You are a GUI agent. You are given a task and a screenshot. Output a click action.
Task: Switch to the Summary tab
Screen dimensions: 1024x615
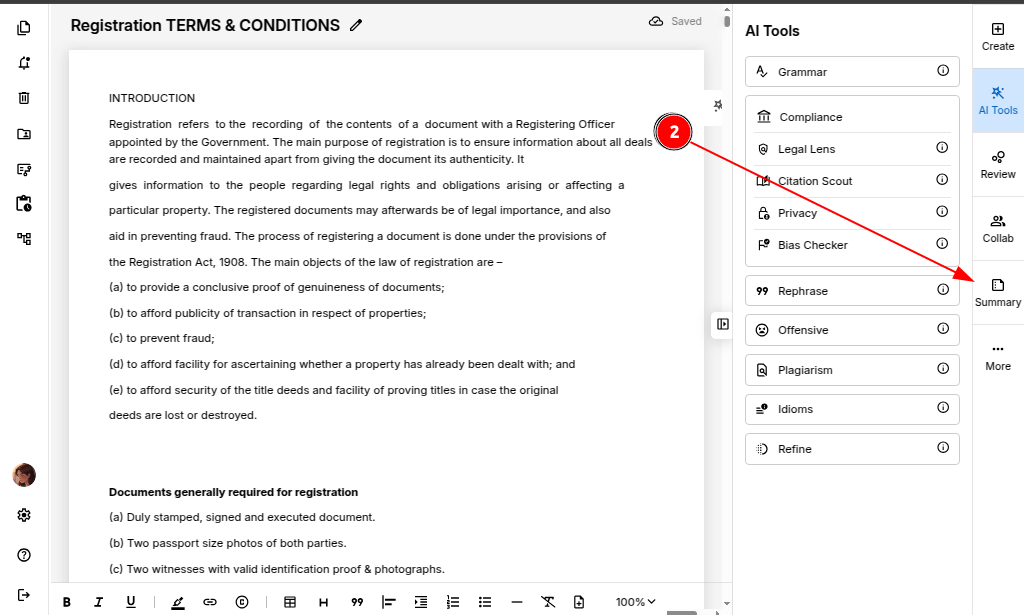[997, 292]
